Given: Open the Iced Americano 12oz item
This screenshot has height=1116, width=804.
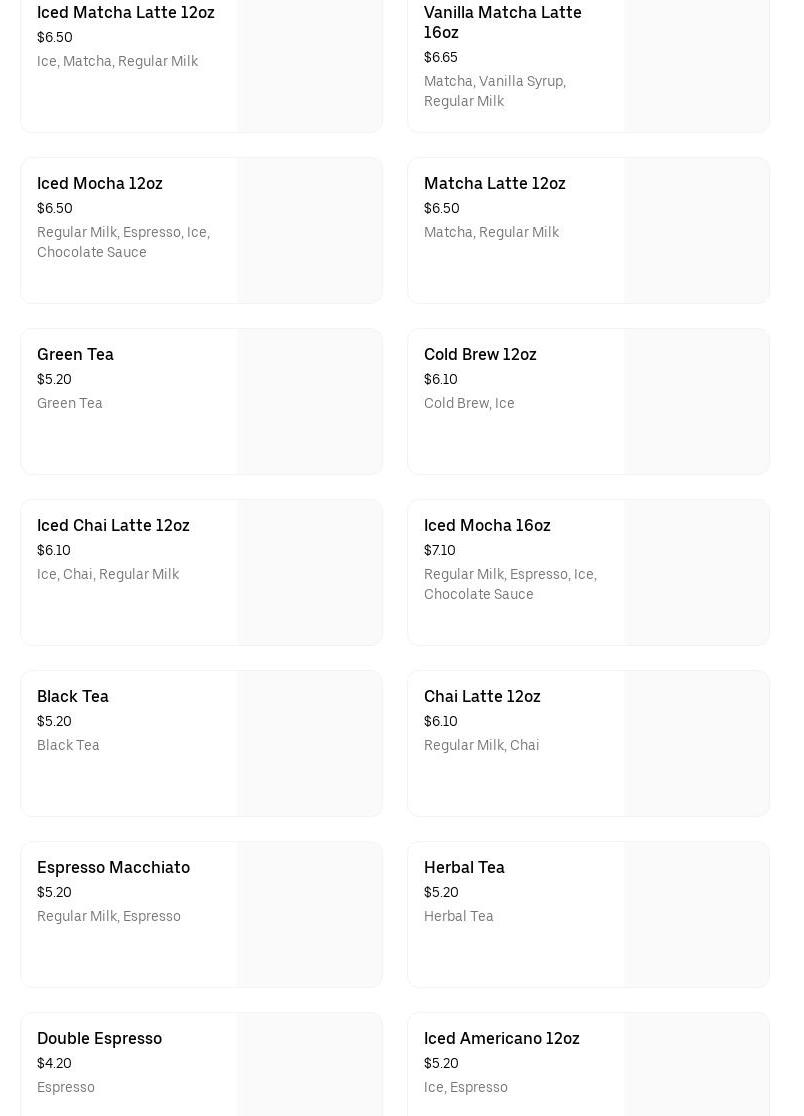Looking at the screenshot, I should click(x=502, y=1039).
